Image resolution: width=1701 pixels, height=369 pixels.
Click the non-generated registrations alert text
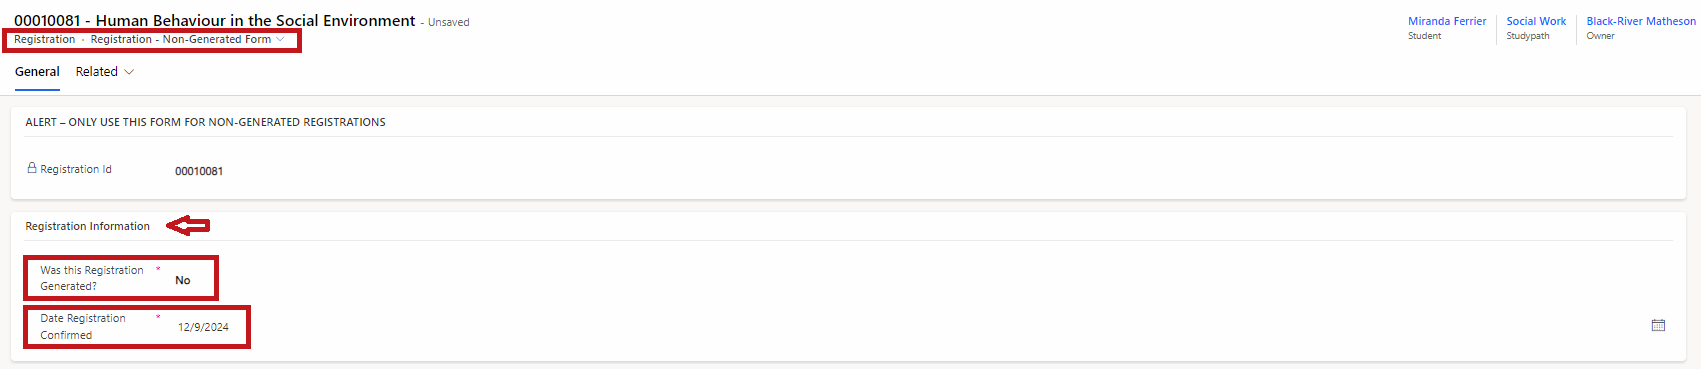[205, 122]
